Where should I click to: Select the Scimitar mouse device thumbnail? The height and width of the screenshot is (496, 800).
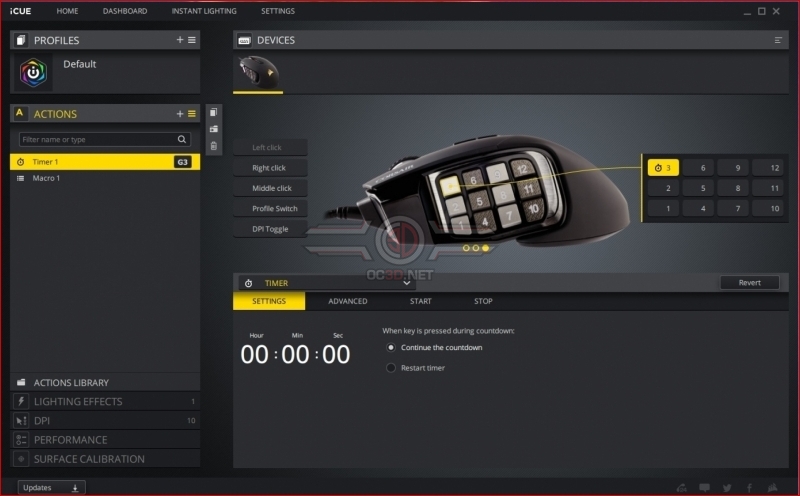click(258, 72)
